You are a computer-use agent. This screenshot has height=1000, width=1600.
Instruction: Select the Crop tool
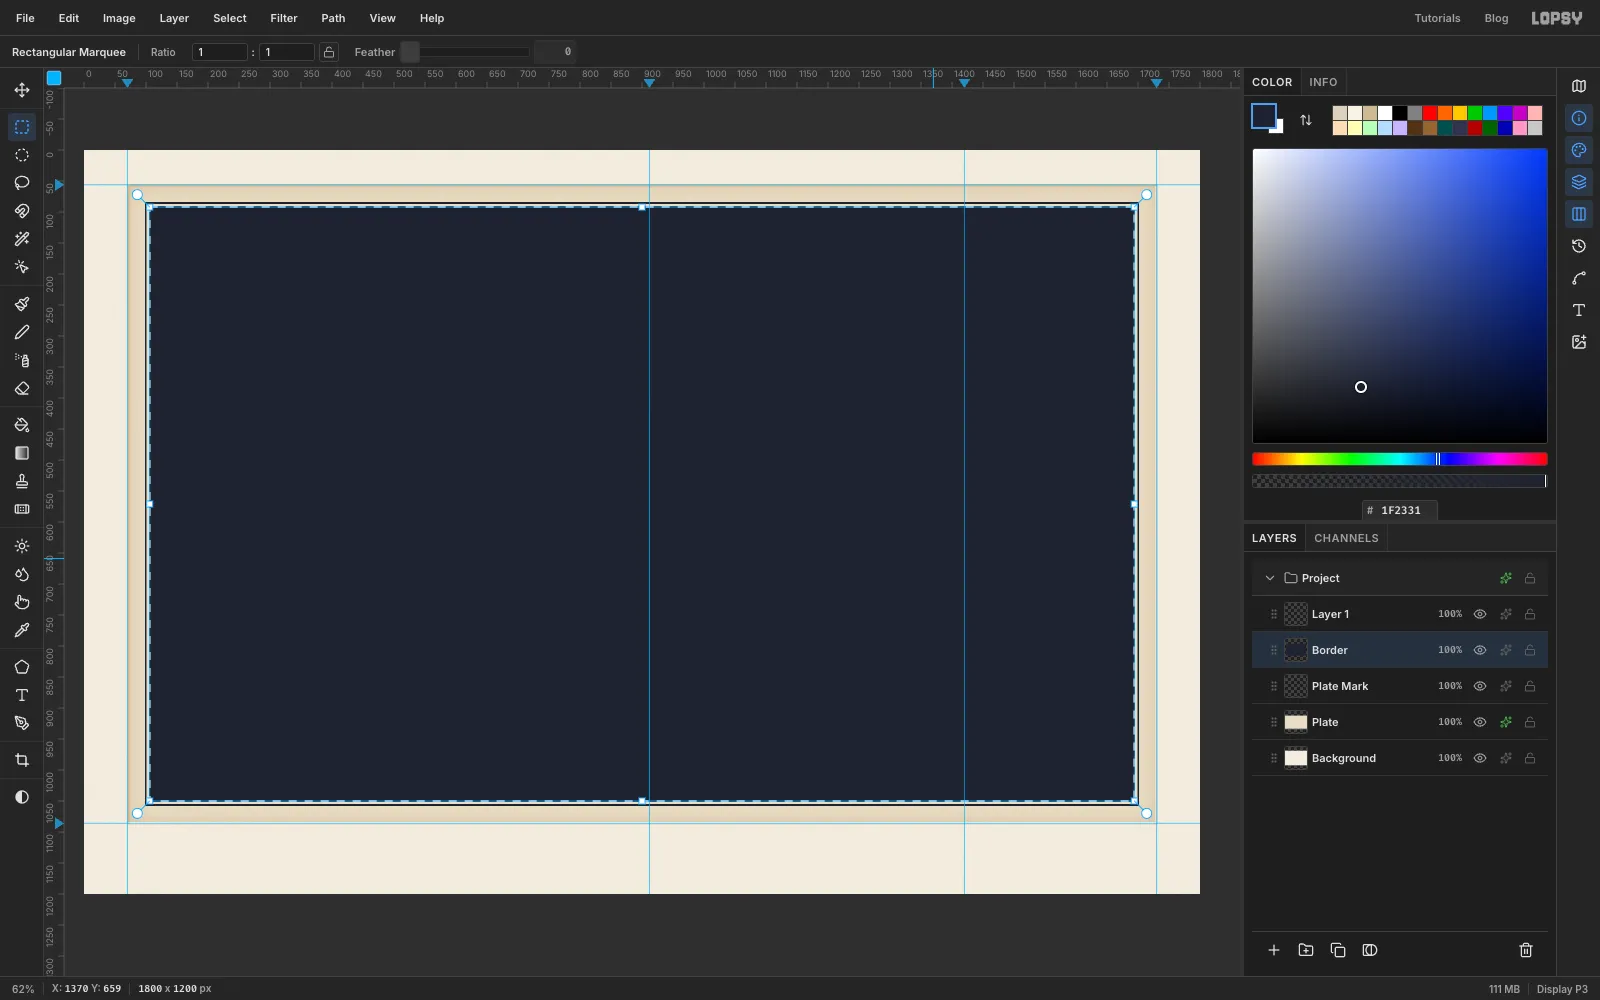(x=22, y=760)
